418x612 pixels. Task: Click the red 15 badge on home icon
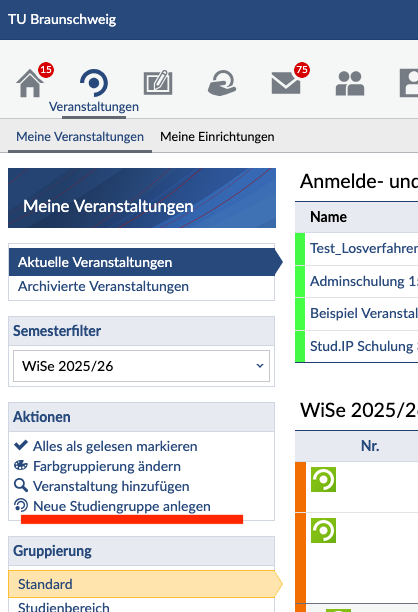pyautogui.click(x=46, y=70)
